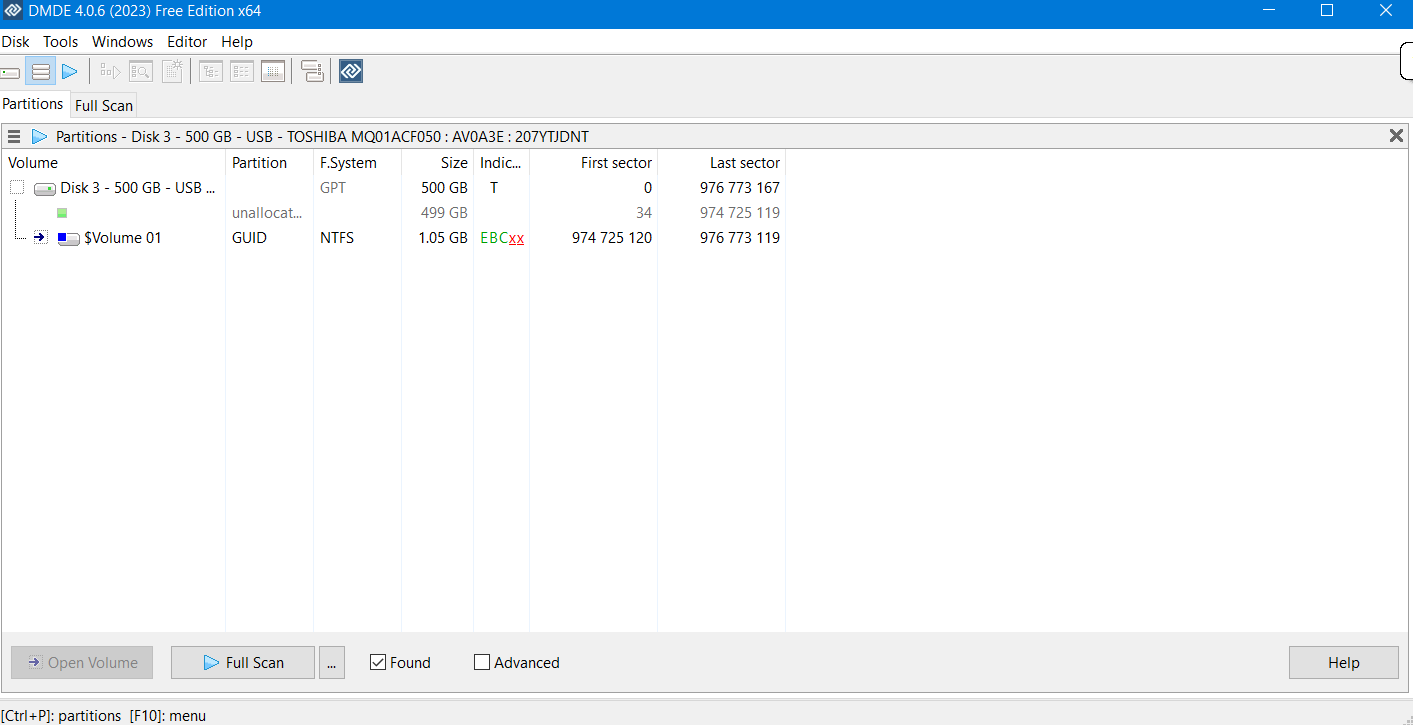Image resolution: width=1413 pixels, height=725 pixels.
Task: Tick the checkbox next to Disk 3
Action: click(x=17, y=188)
